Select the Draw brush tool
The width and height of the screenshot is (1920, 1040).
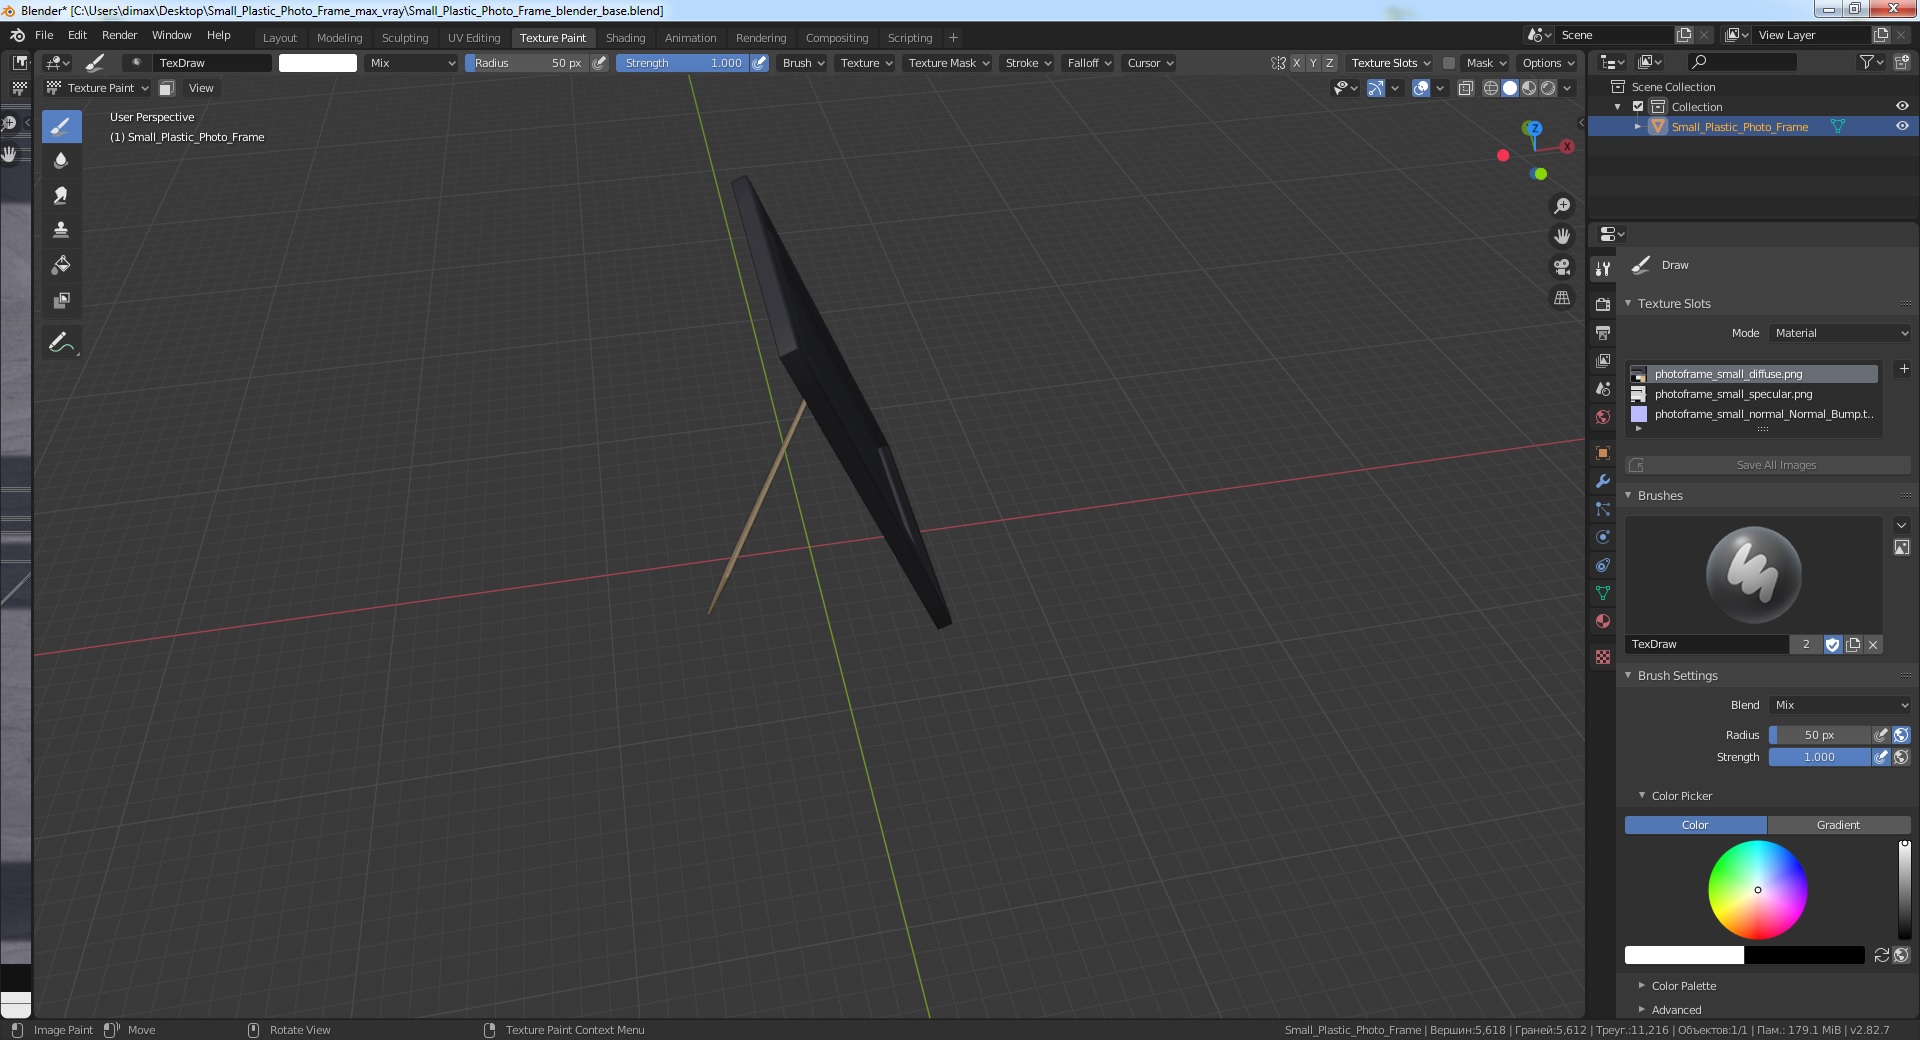pos(61,126)
